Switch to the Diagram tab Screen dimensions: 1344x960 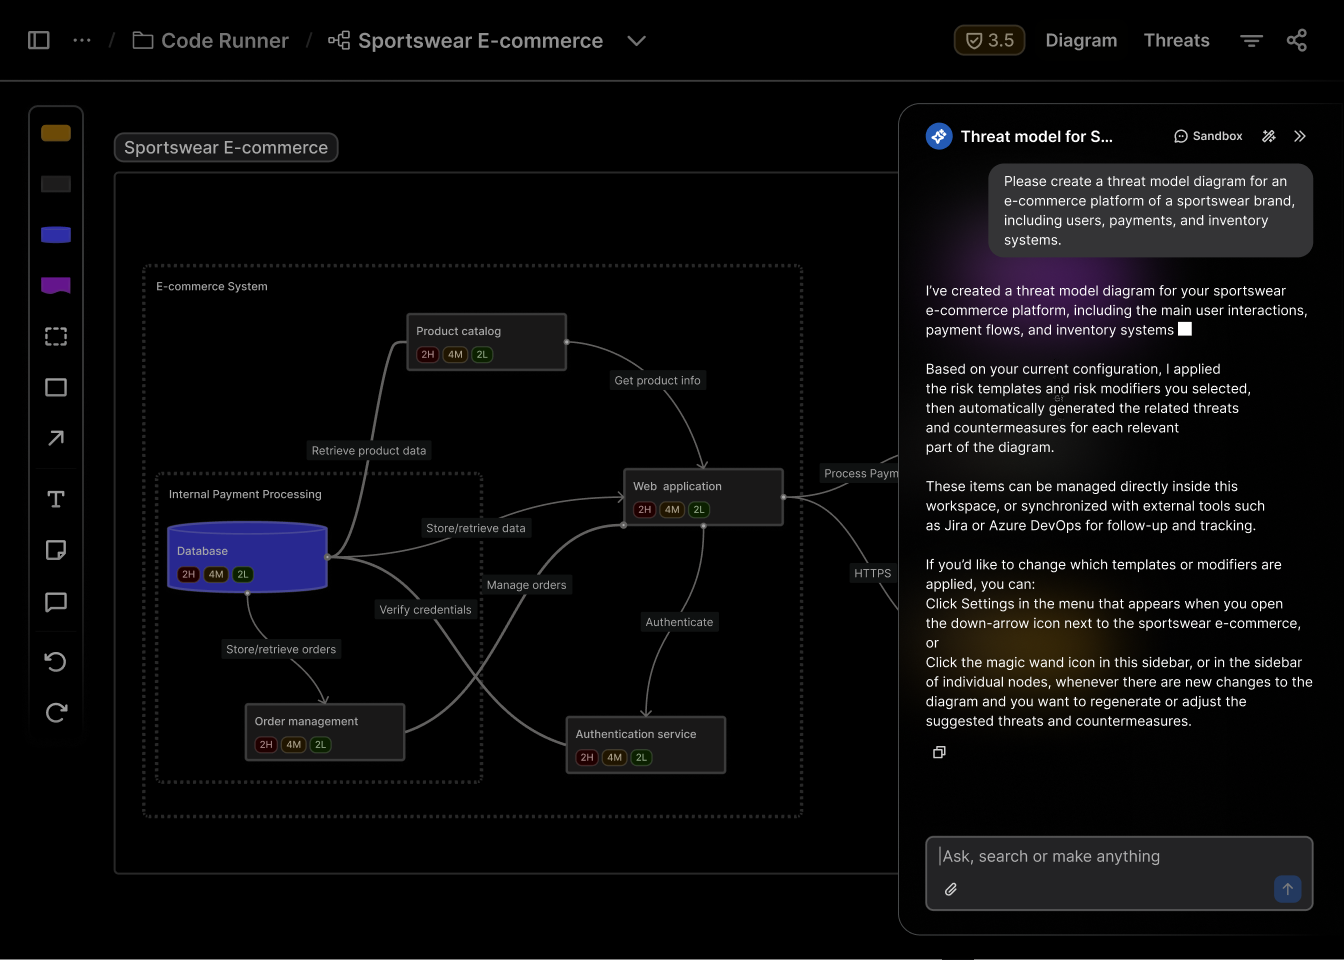(x=1081, y=40)
